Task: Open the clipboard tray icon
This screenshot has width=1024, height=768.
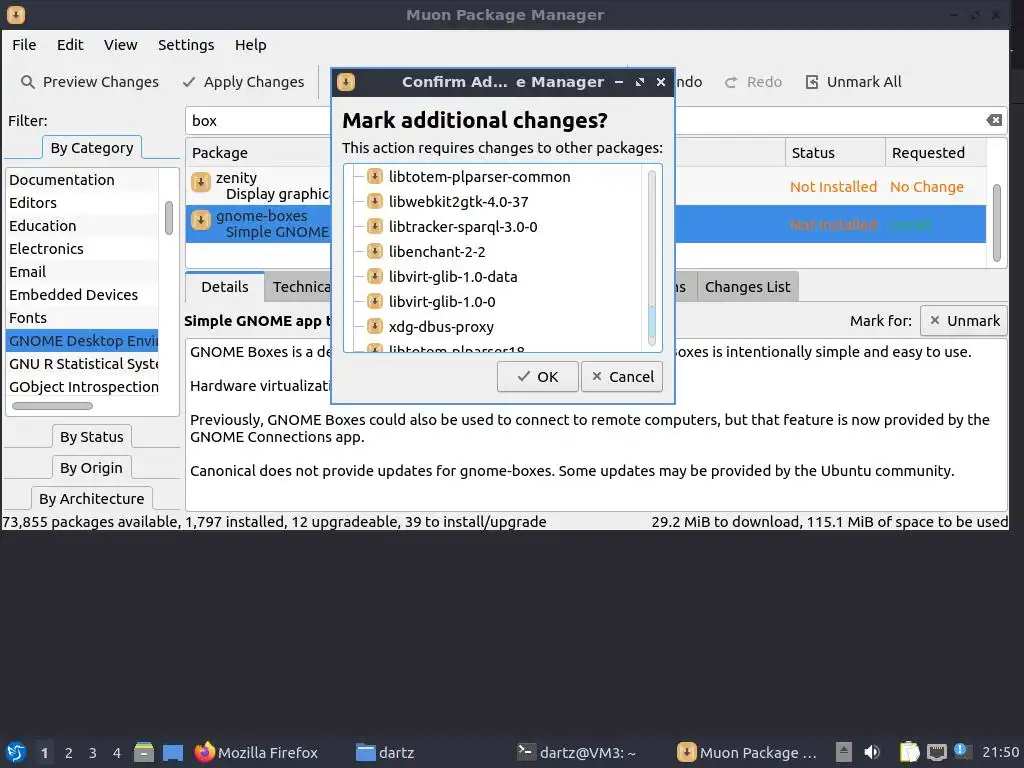Action: [909, 752]
